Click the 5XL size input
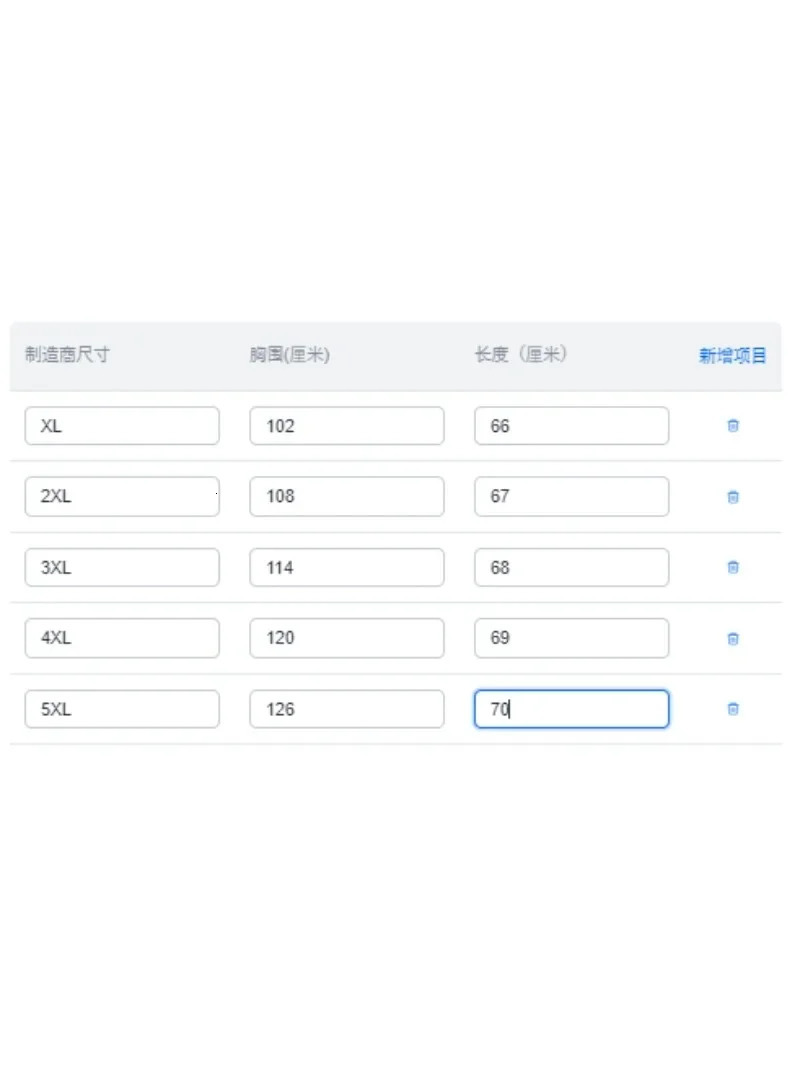Screen dimensions: 800x1067 122,709
